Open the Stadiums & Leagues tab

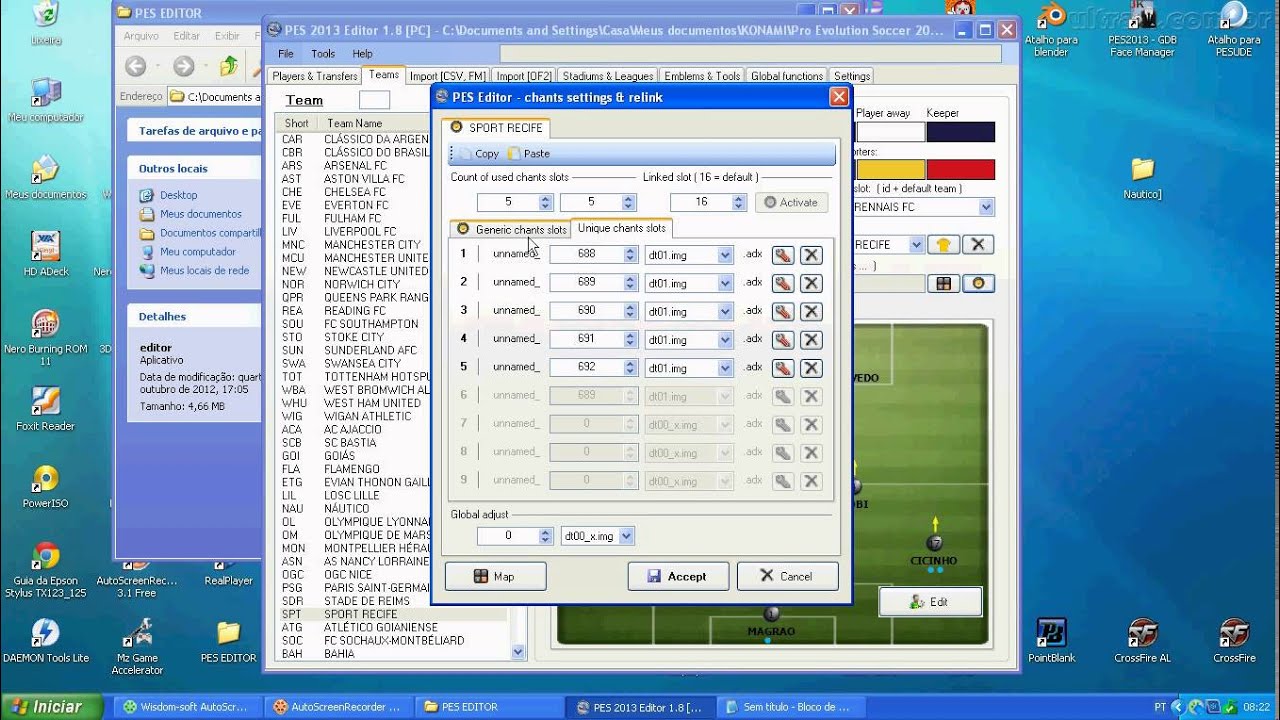607,76
